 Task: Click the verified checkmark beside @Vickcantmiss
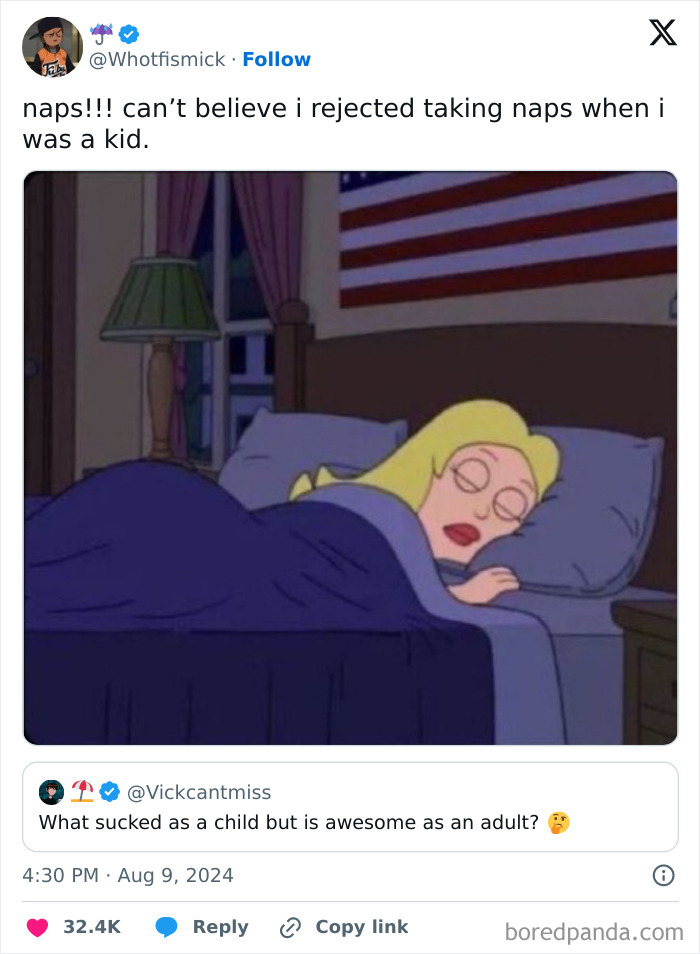[x=109, y=792]
